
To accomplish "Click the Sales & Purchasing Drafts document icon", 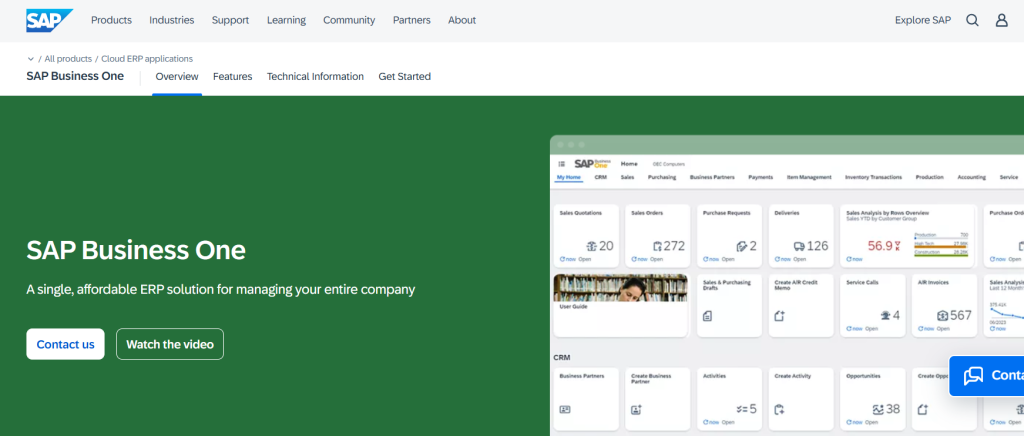I will [x=707, y=316].
